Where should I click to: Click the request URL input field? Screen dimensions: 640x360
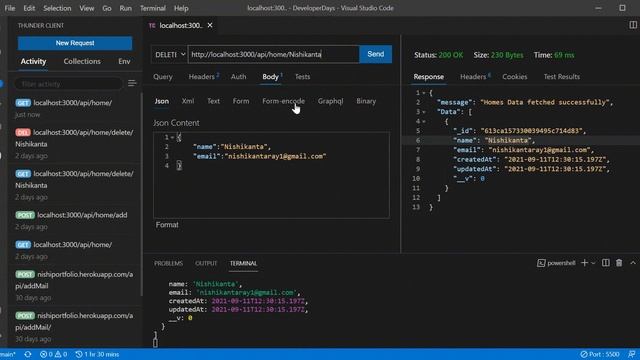273,54
